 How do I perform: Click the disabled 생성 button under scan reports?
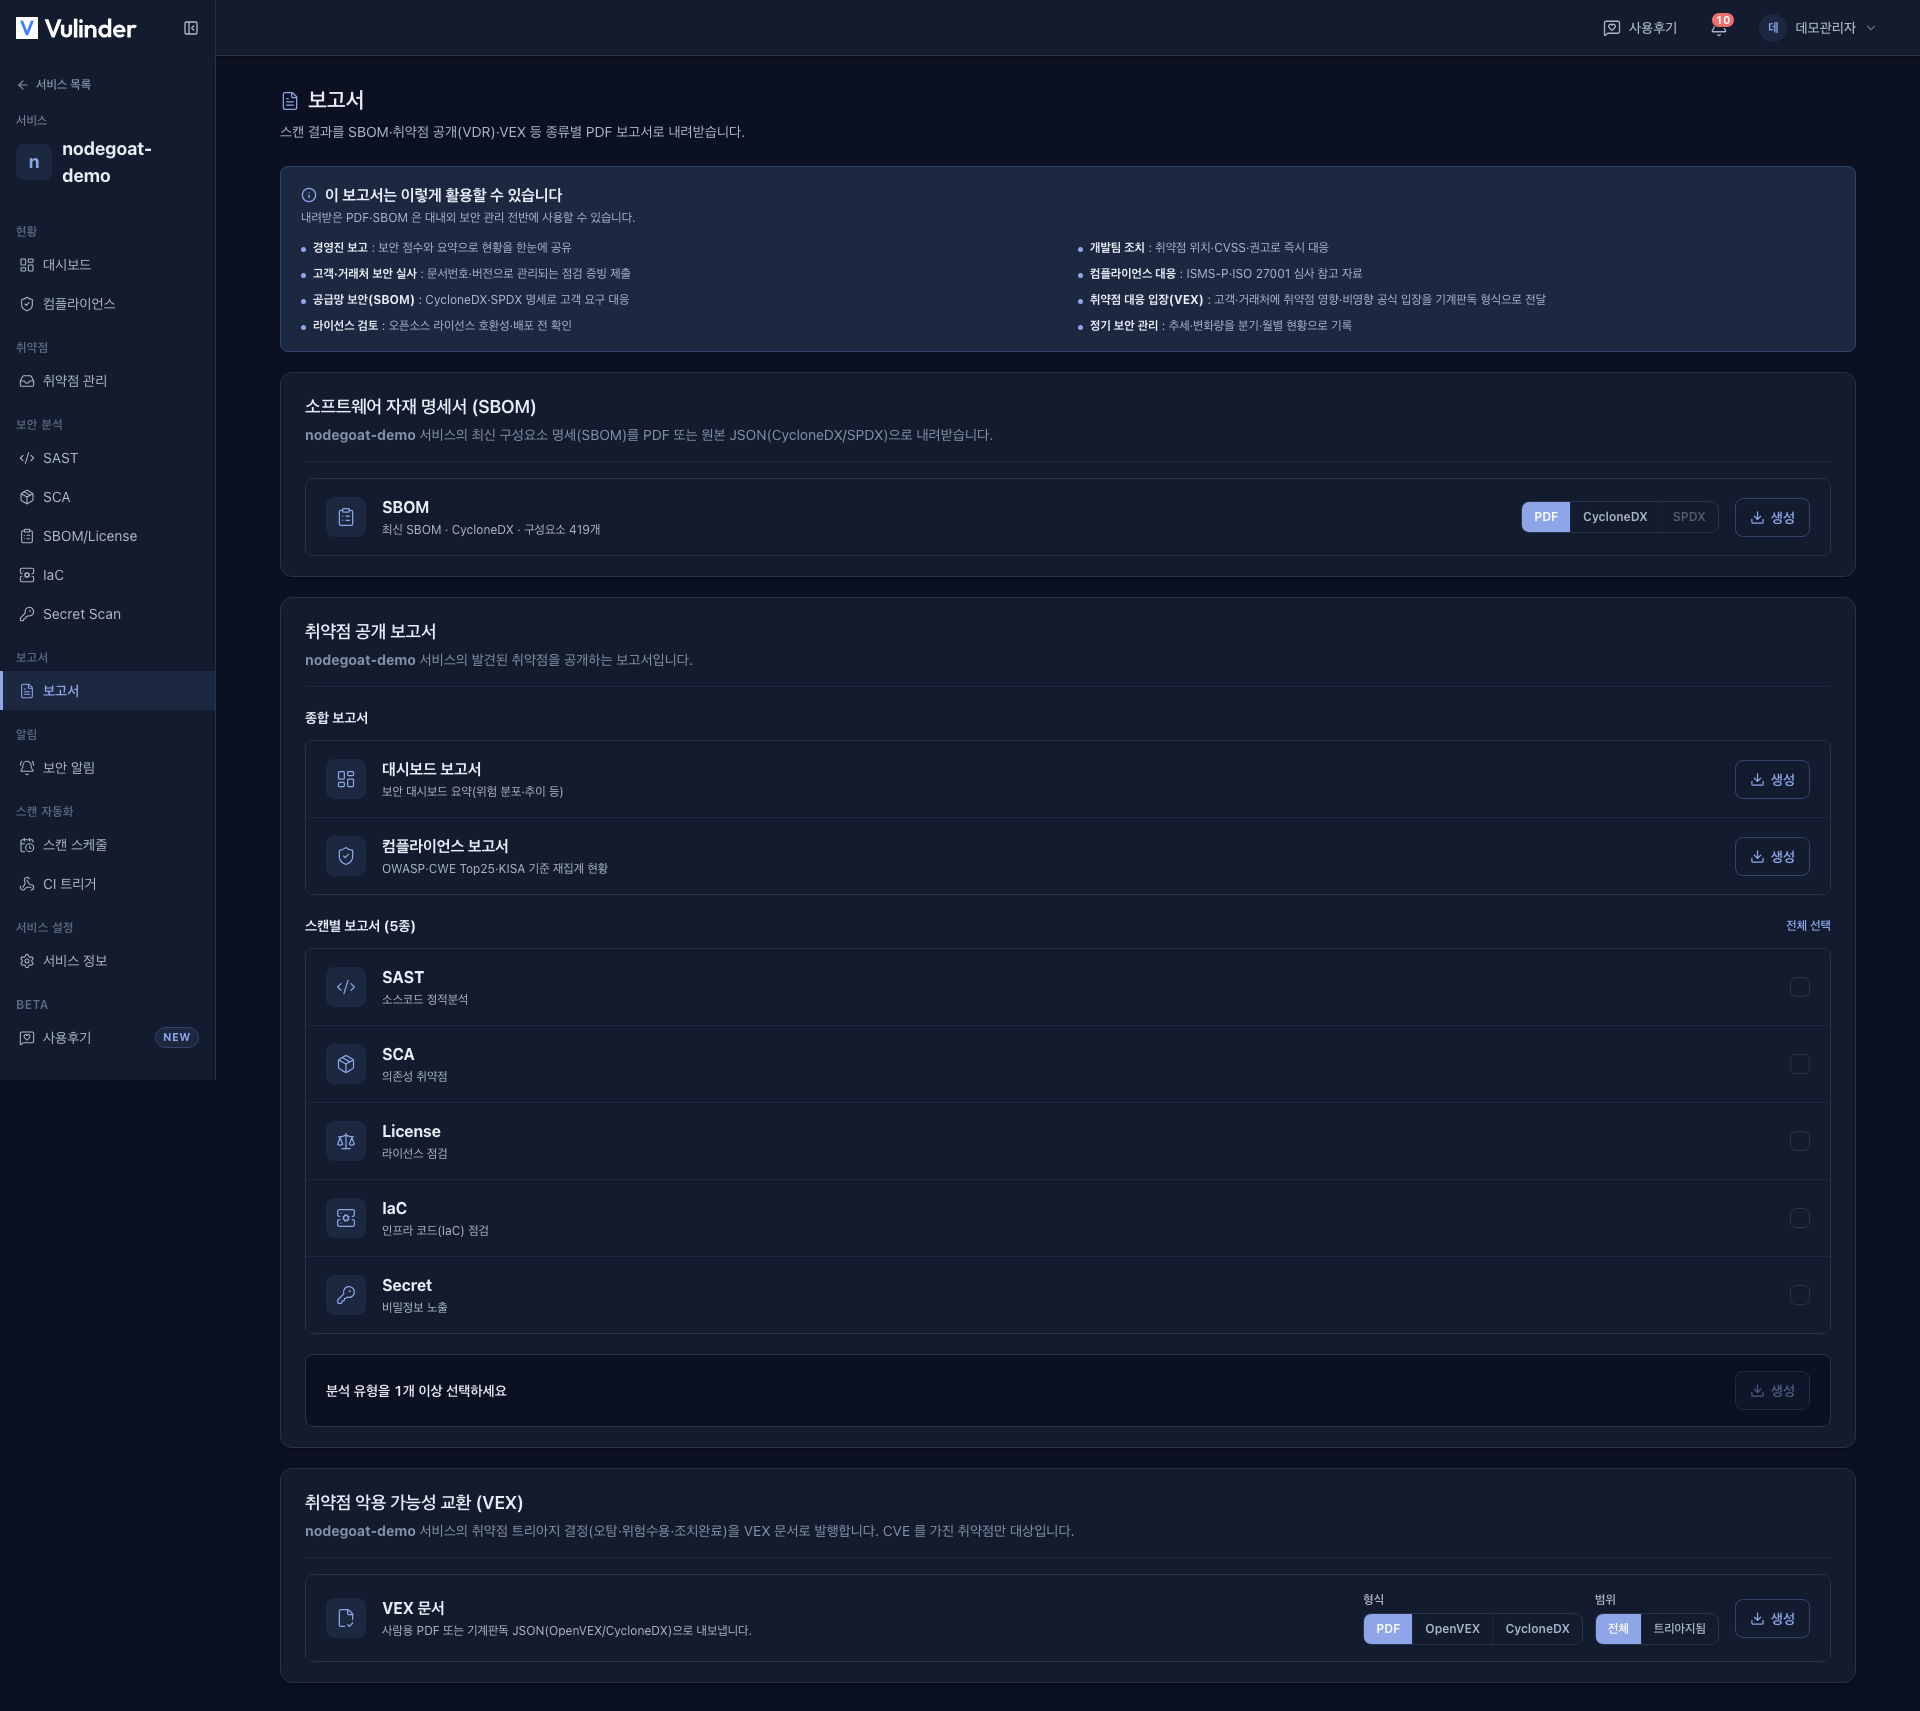1772,1391
